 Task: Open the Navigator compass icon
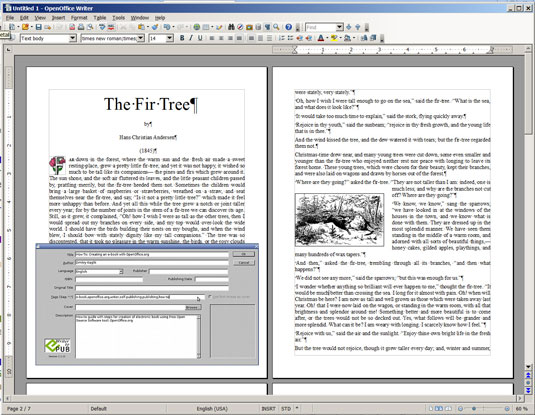[x=240, y=27]
